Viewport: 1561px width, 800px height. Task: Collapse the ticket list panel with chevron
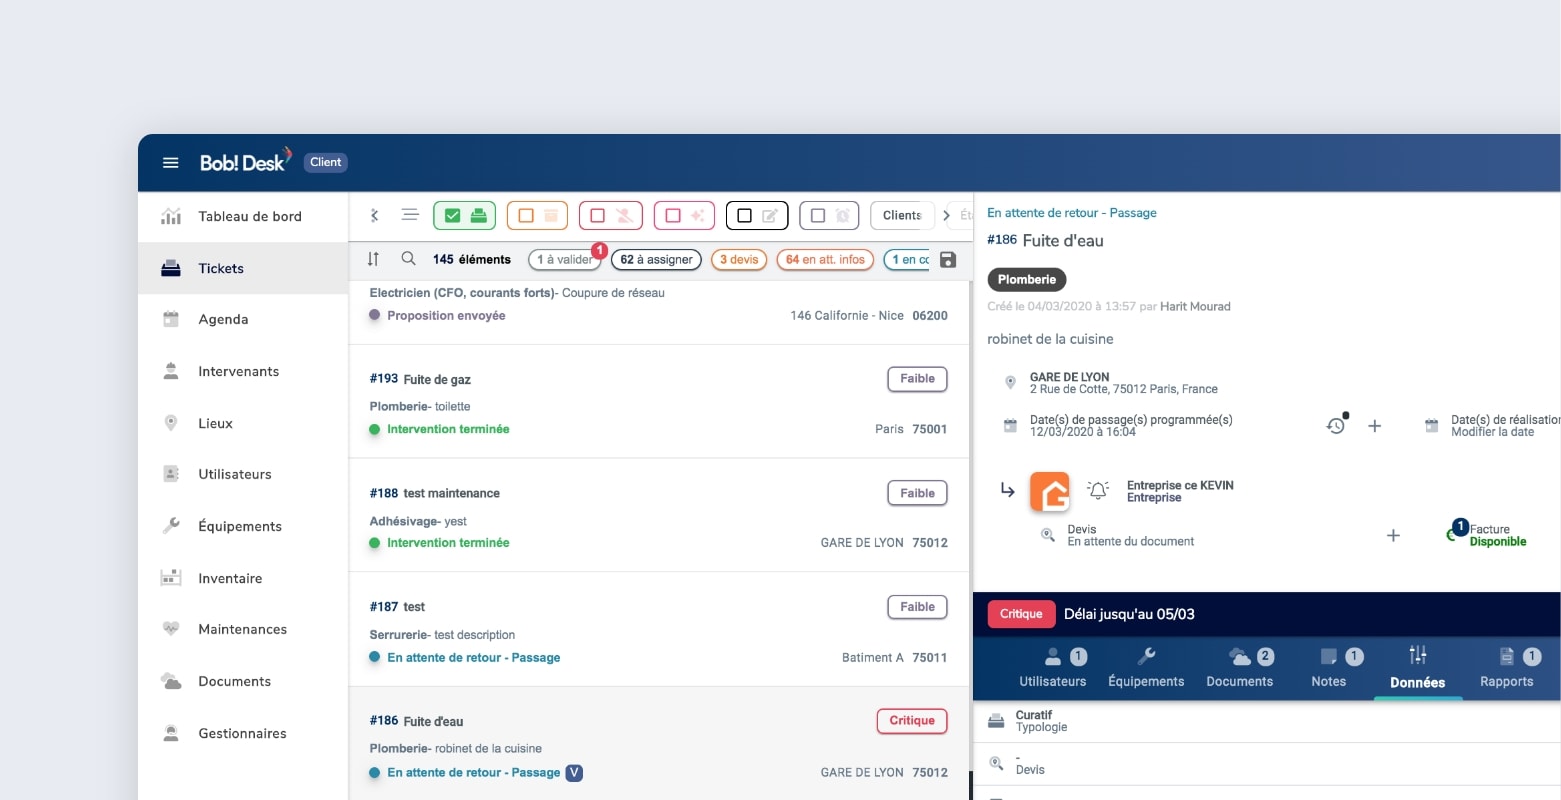tap(375, 215)
